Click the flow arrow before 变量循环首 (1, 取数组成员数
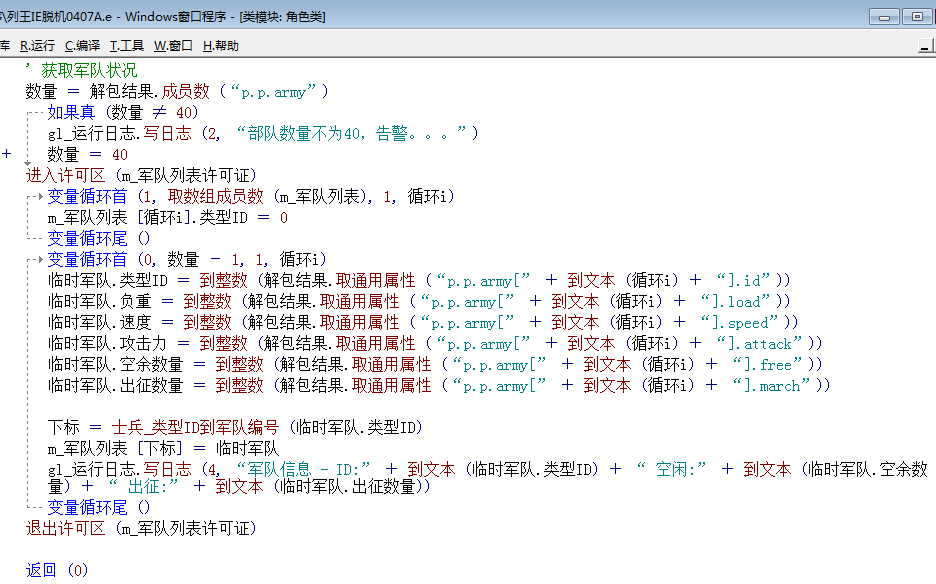936x584 pixels. point(39,197)
